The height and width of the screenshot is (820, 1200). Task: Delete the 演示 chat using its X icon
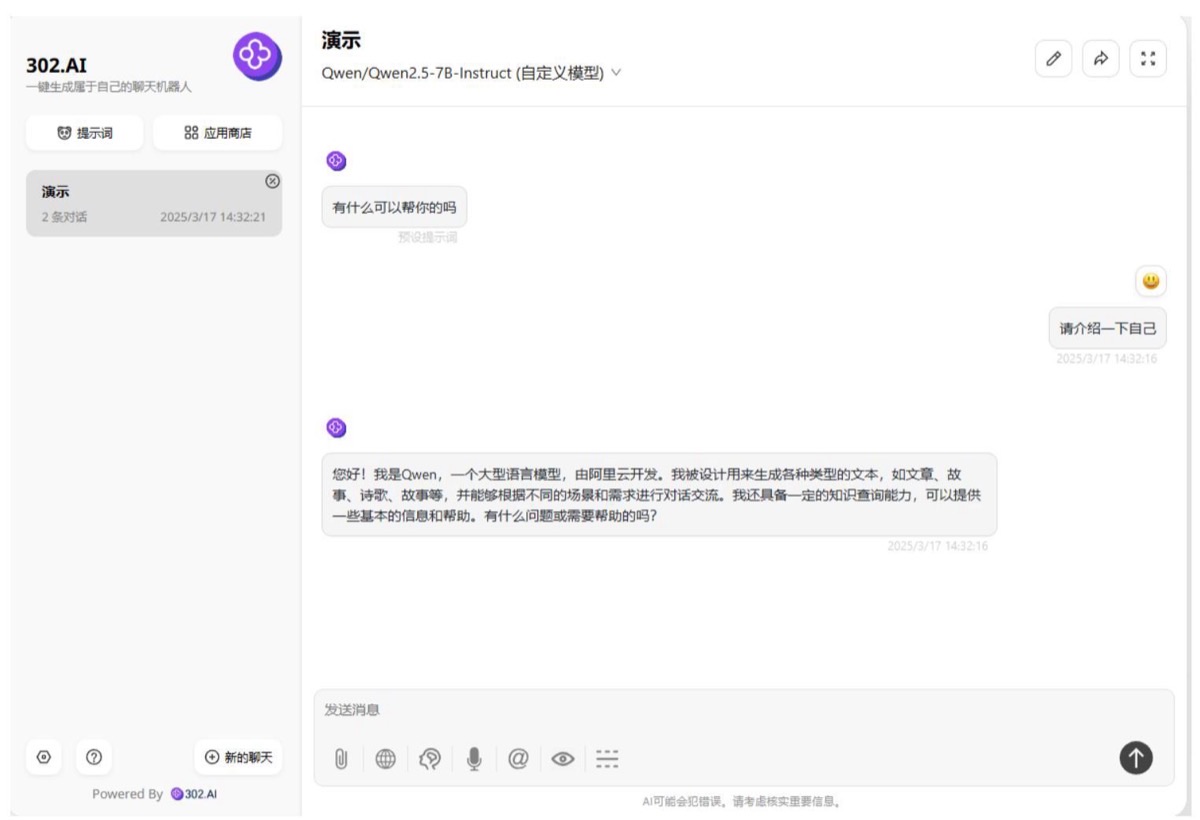272,181
